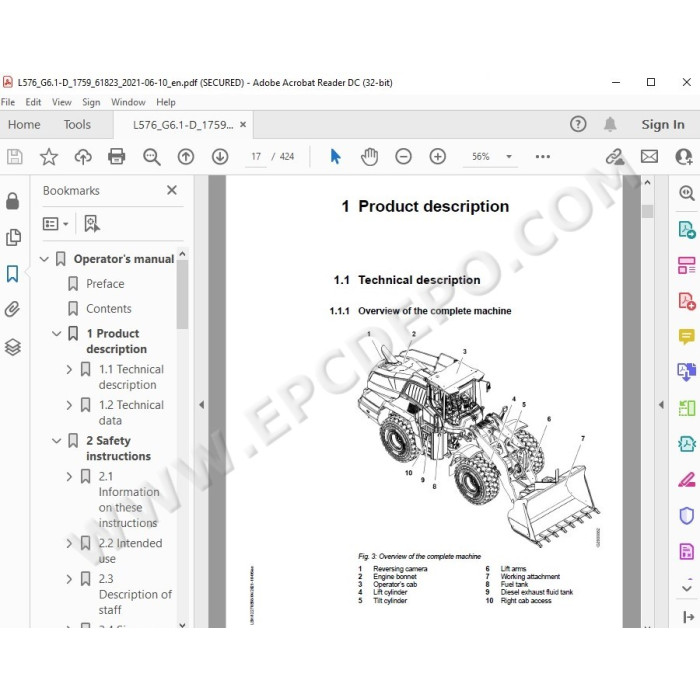Expand the 1.1 Technical description bookmark

pos(69,369)
